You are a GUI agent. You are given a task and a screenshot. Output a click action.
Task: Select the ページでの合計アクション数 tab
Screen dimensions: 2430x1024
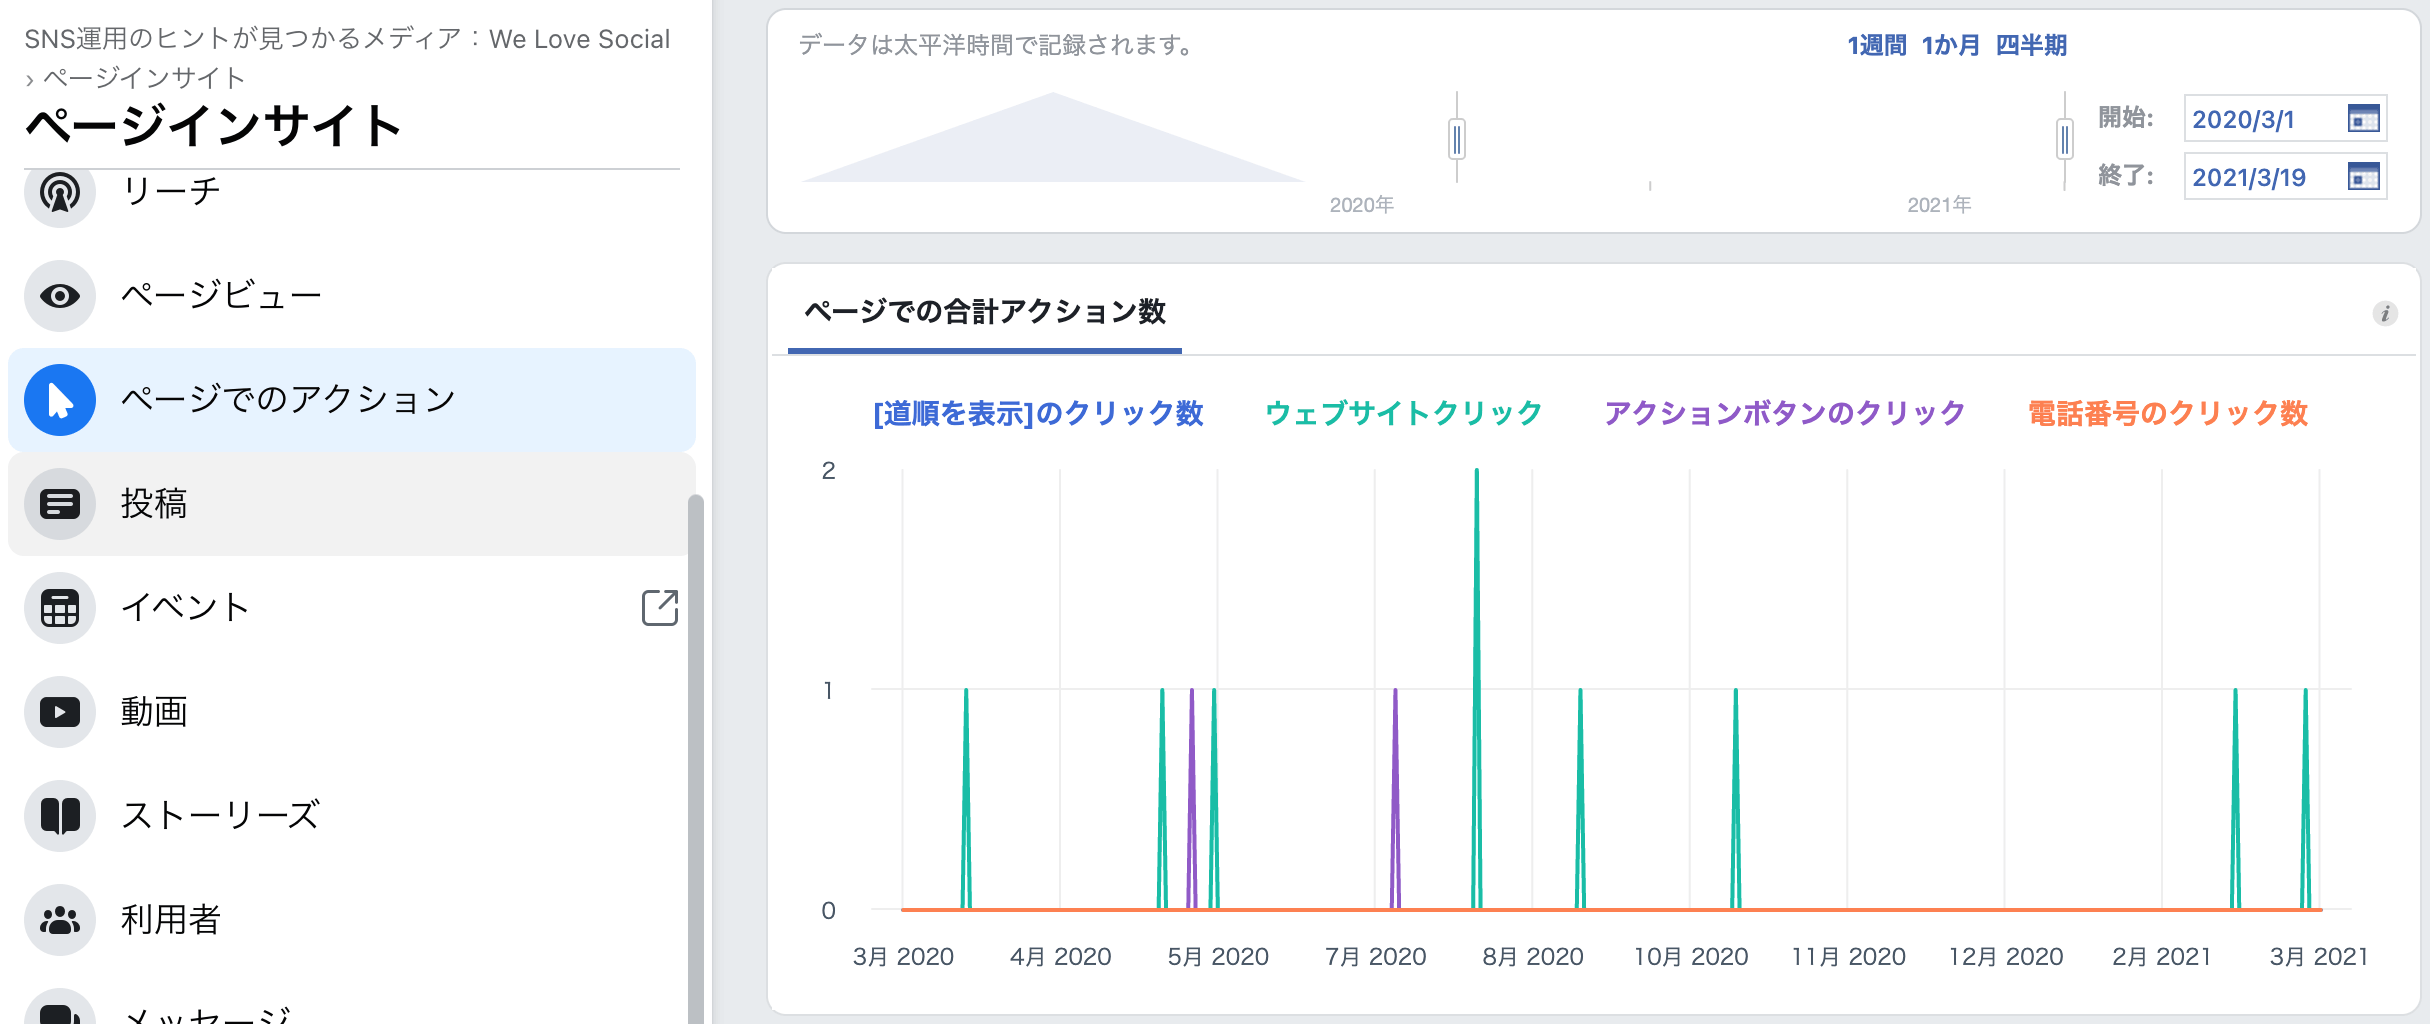[985, 312]
